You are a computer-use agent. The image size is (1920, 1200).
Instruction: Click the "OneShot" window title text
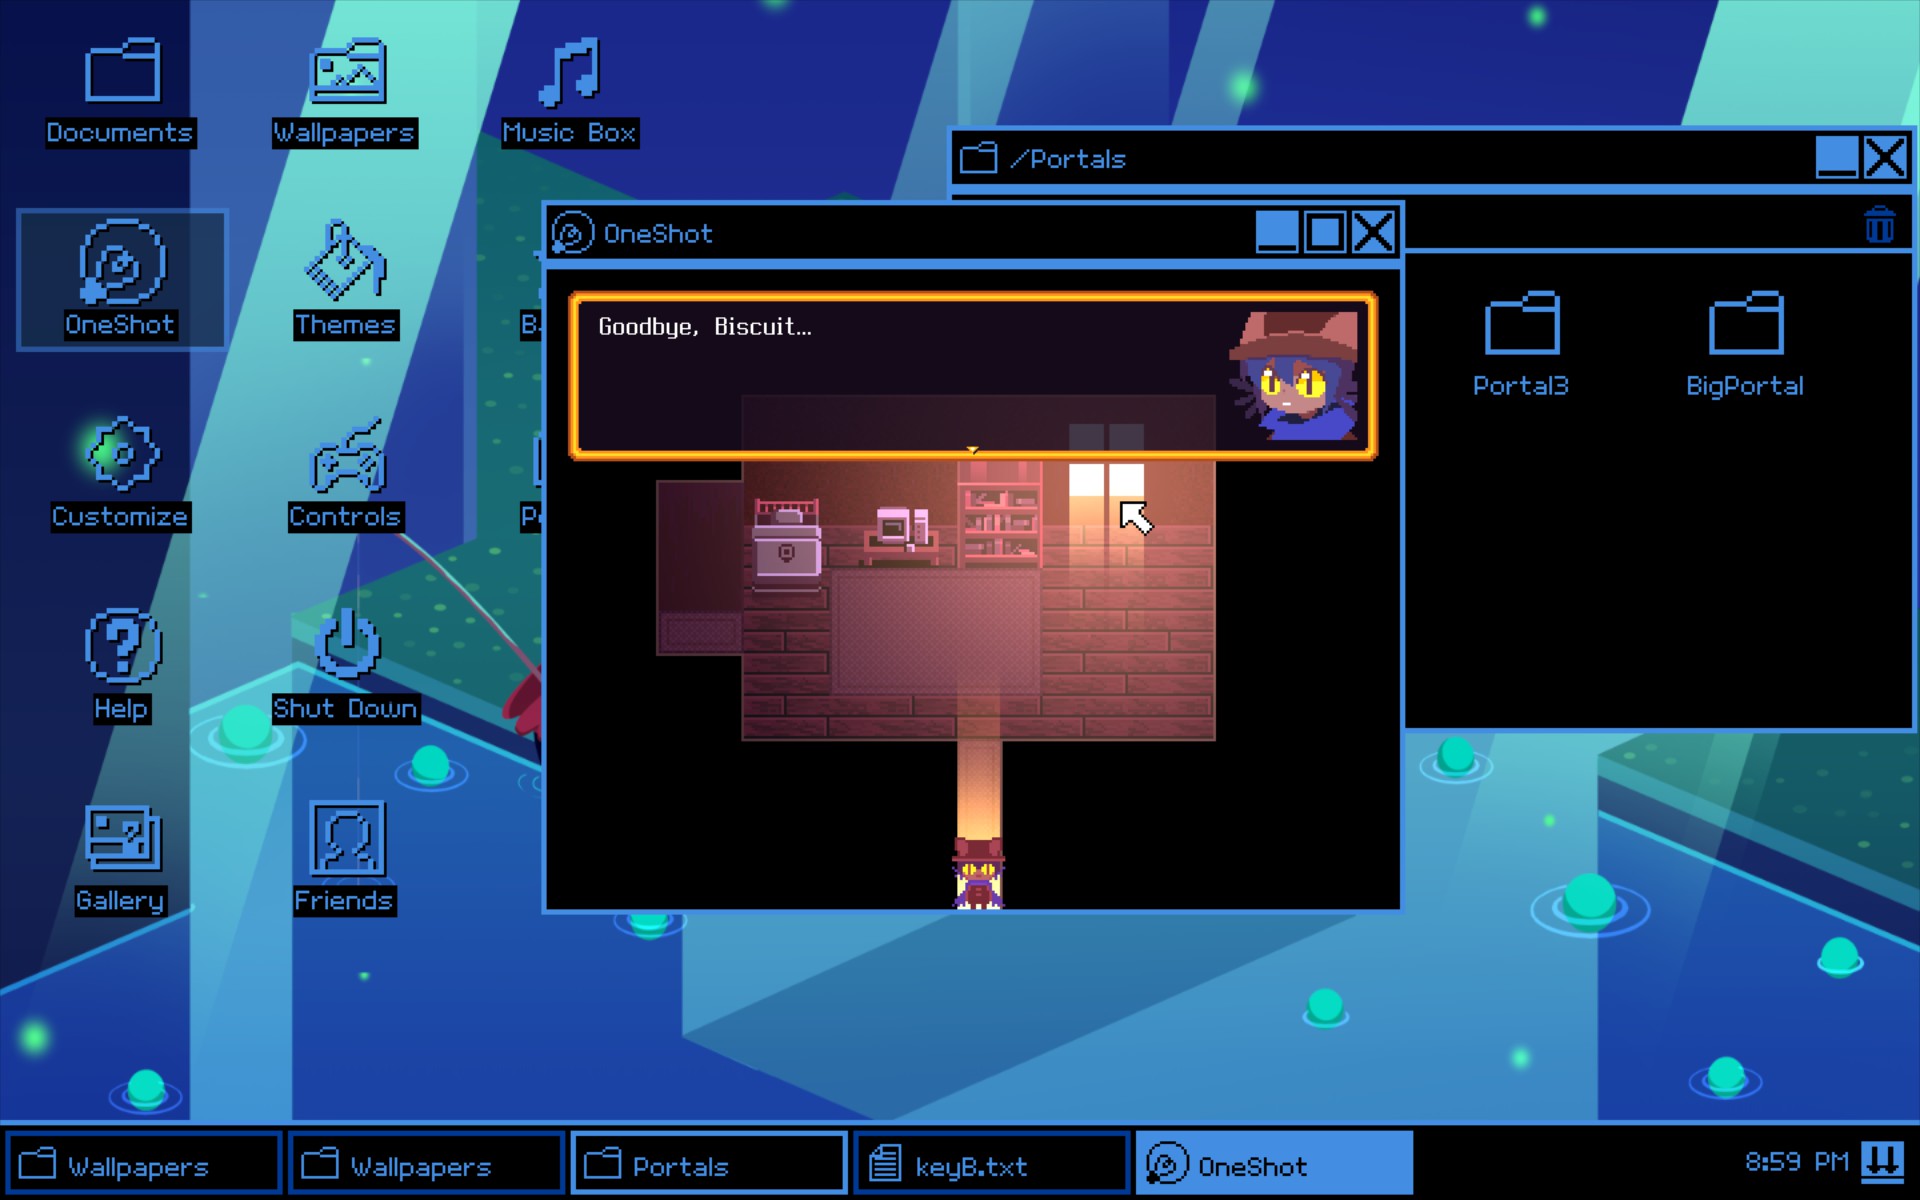[658, 234]
